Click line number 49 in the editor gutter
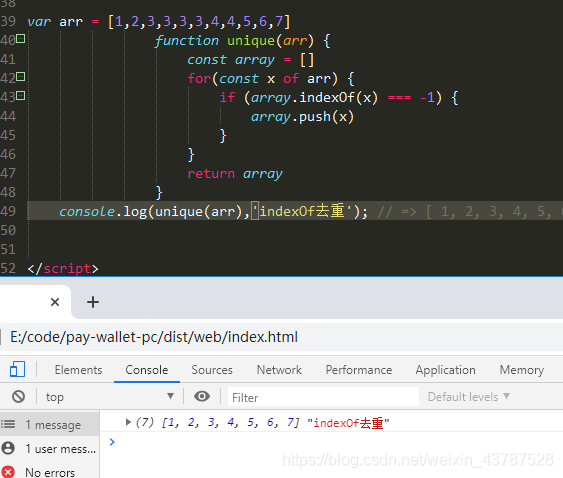Image resolution: width=563 pixels, height=478 pixels. [x=8, y=211]
